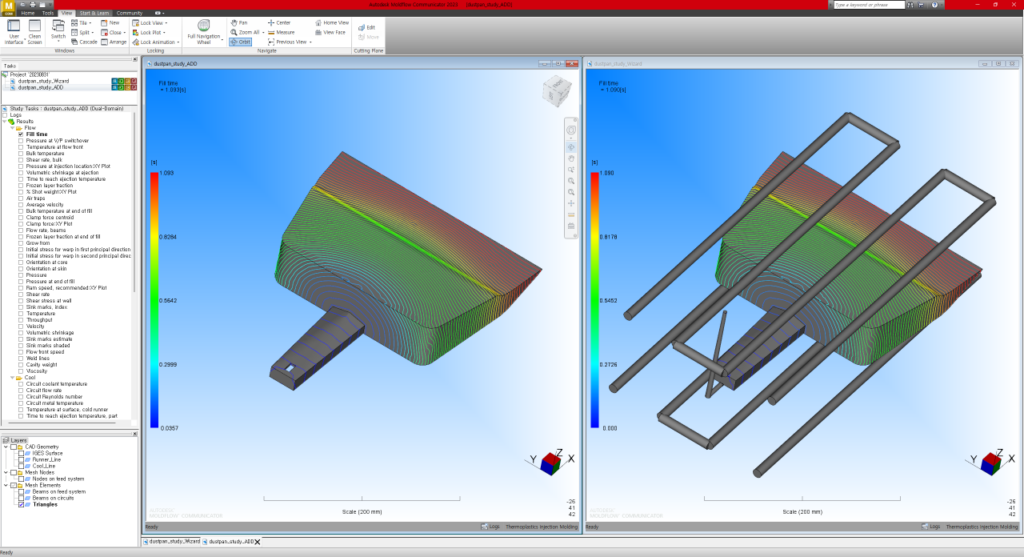Open the User Interface options
Image resolution: width=1024 pixels, height=557 pixels.
tap(14, 31)
